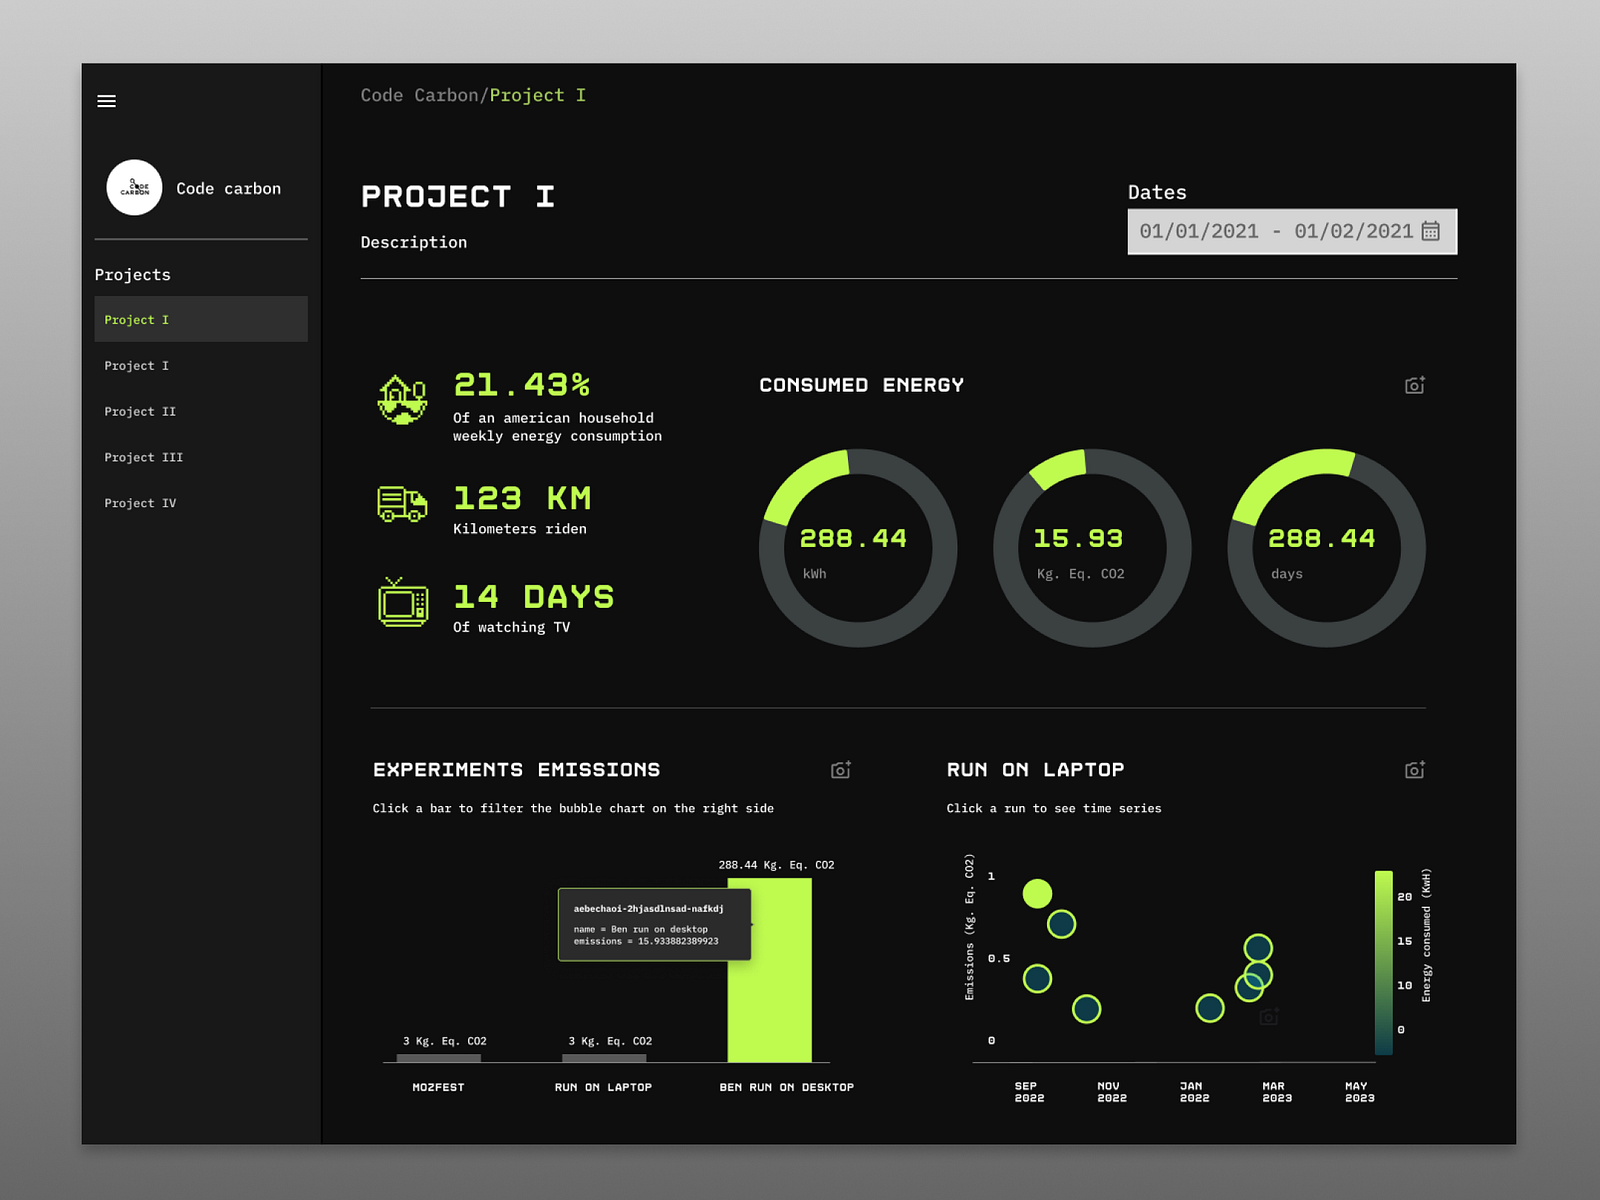Open the hamburger navigation menu
Viewport: 1600px width, 1200px height.
click(x=106, y=101)
